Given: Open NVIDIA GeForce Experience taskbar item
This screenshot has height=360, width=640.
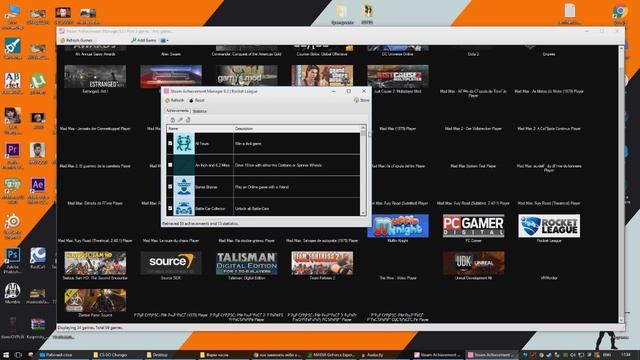Looking at the screenshot, I should (x=331, y=355).
